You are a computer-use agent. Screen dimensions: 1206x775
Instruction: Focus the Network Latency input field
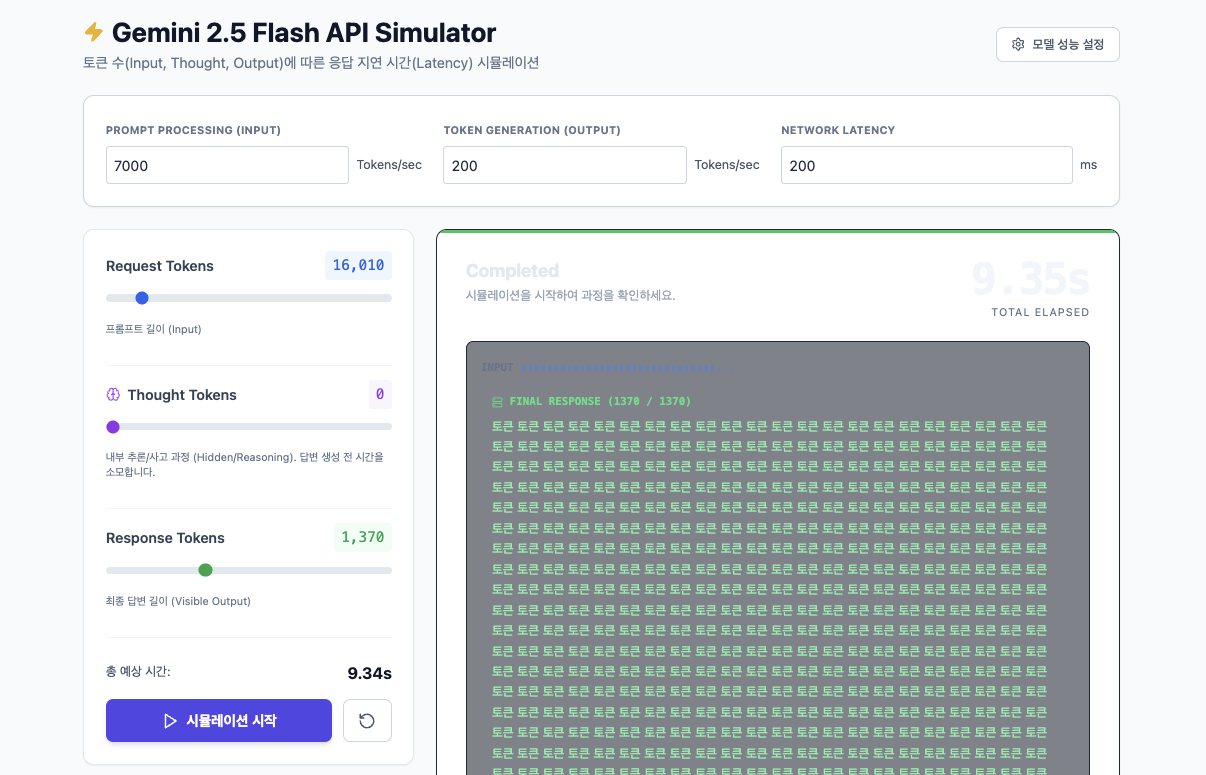tap(926, 165)
